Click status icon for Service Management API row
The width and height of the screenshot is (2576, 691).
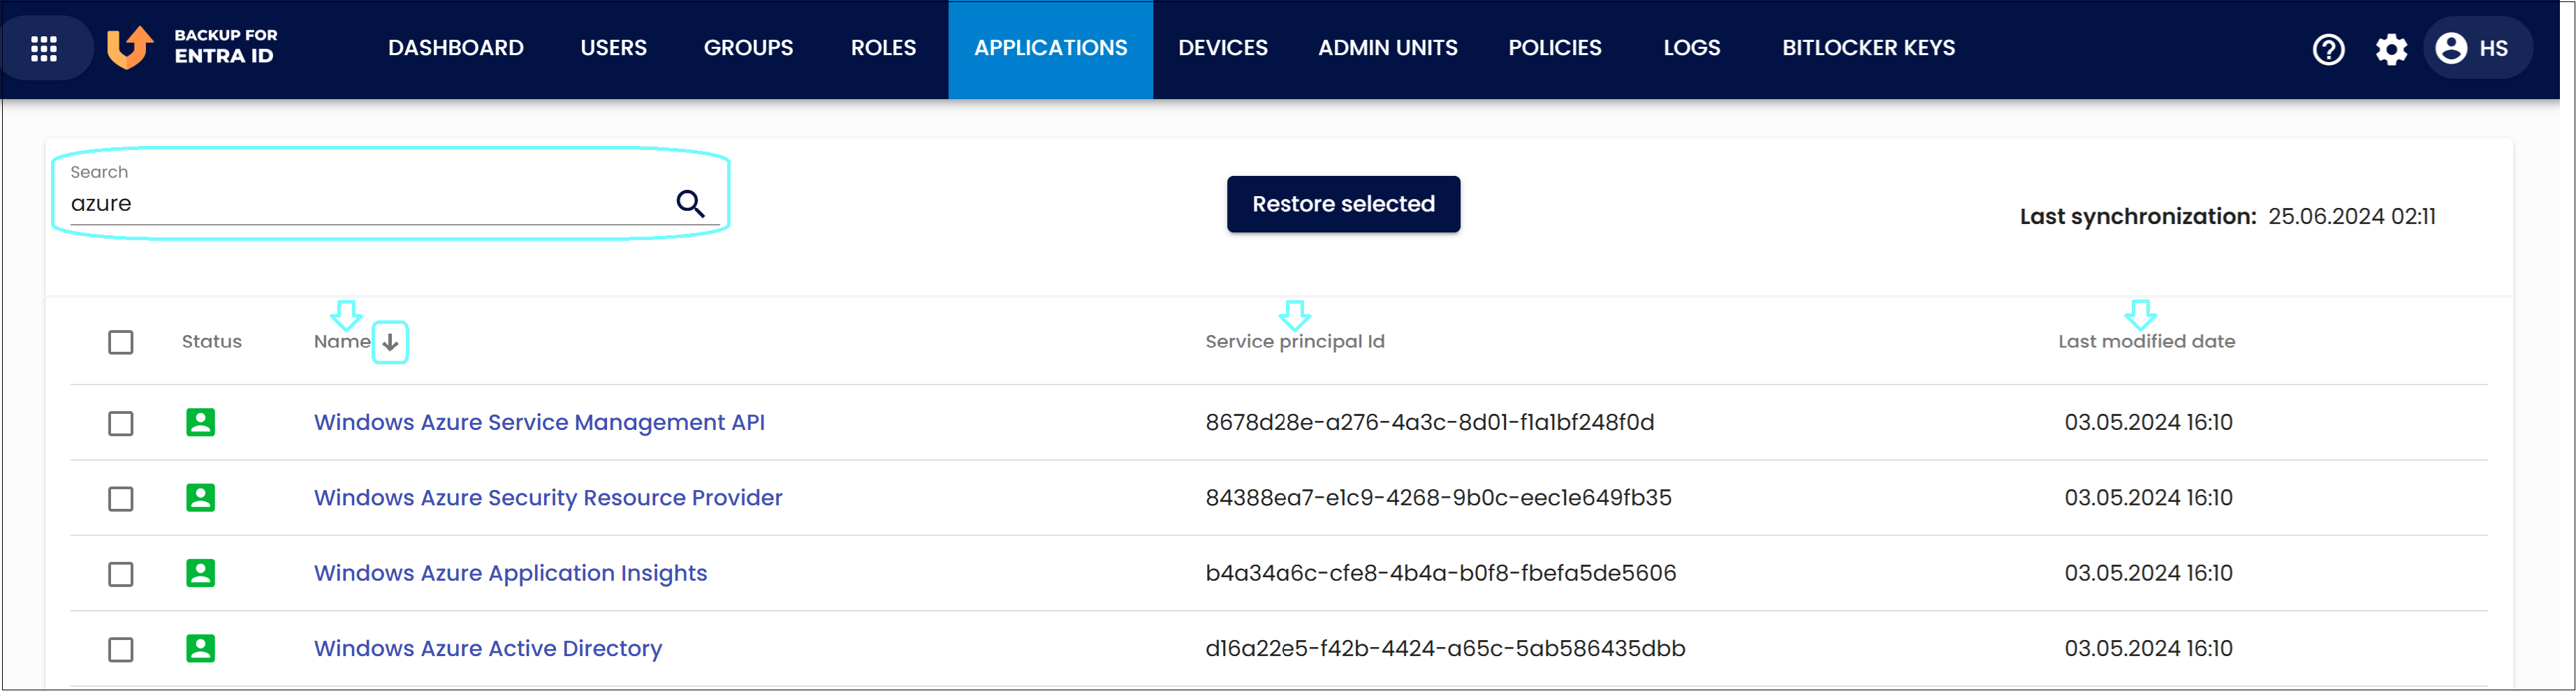201,422
